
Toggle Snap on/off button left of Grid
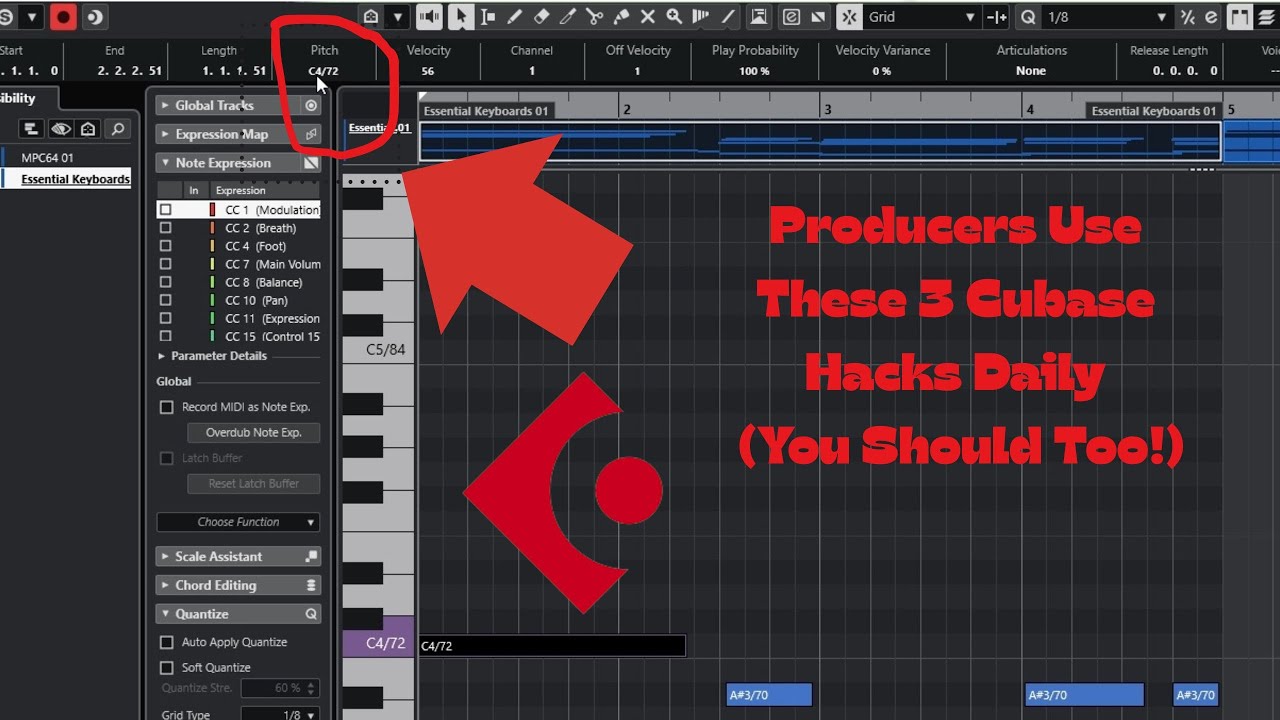tap(848, 17)
